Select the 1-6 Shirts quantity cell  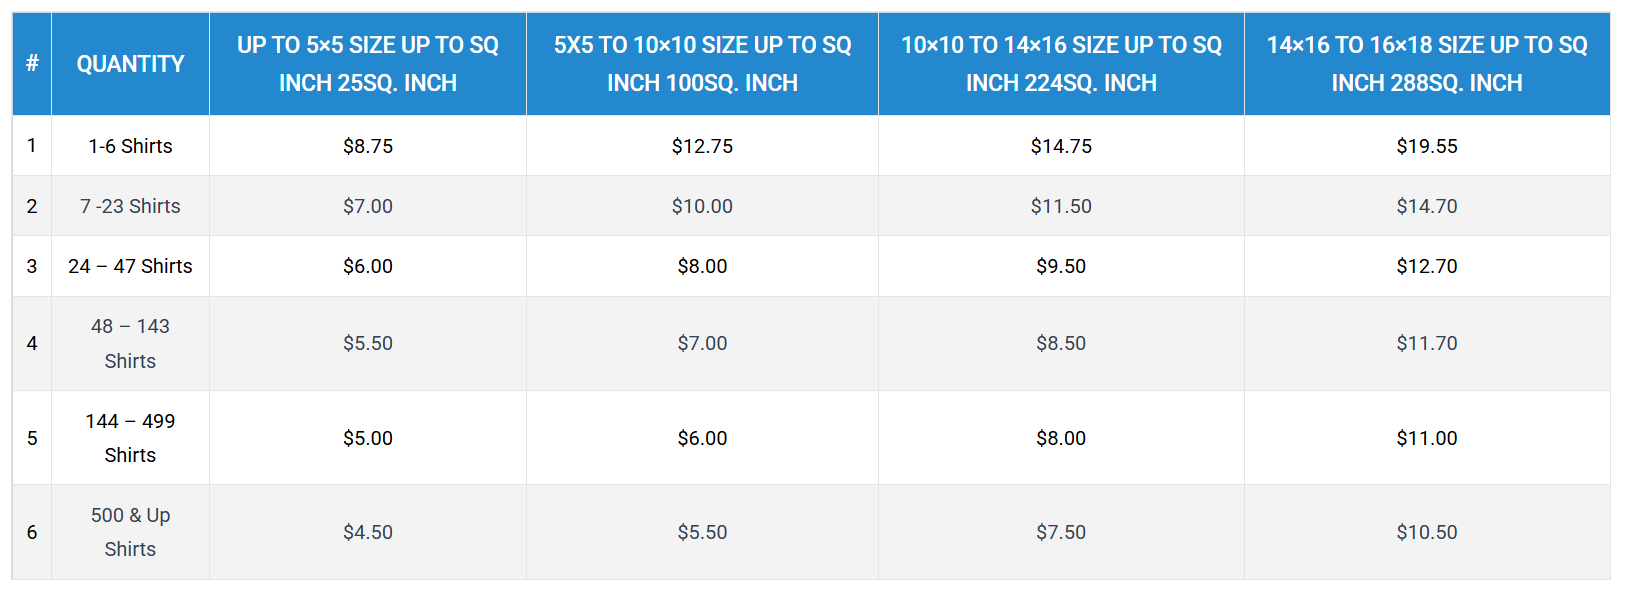[x=130, y=146]
